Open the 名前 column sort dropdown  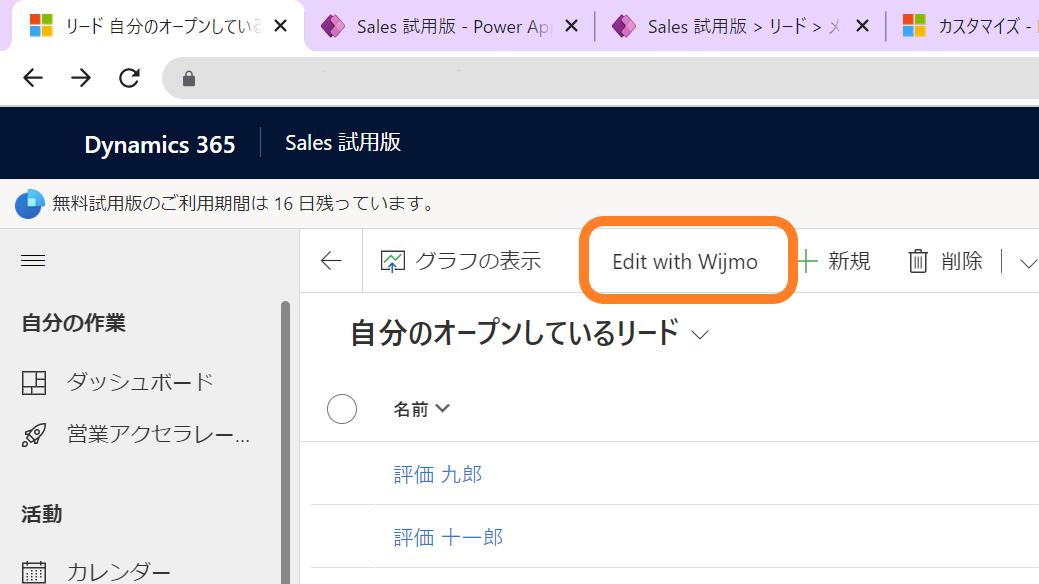421,409
